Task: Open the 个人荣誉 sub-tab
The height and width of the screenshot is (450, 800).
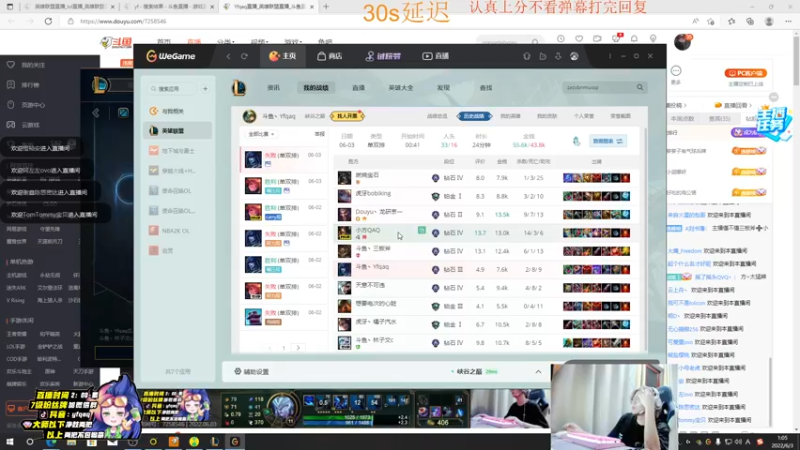Action: click(x=584, y=116)
